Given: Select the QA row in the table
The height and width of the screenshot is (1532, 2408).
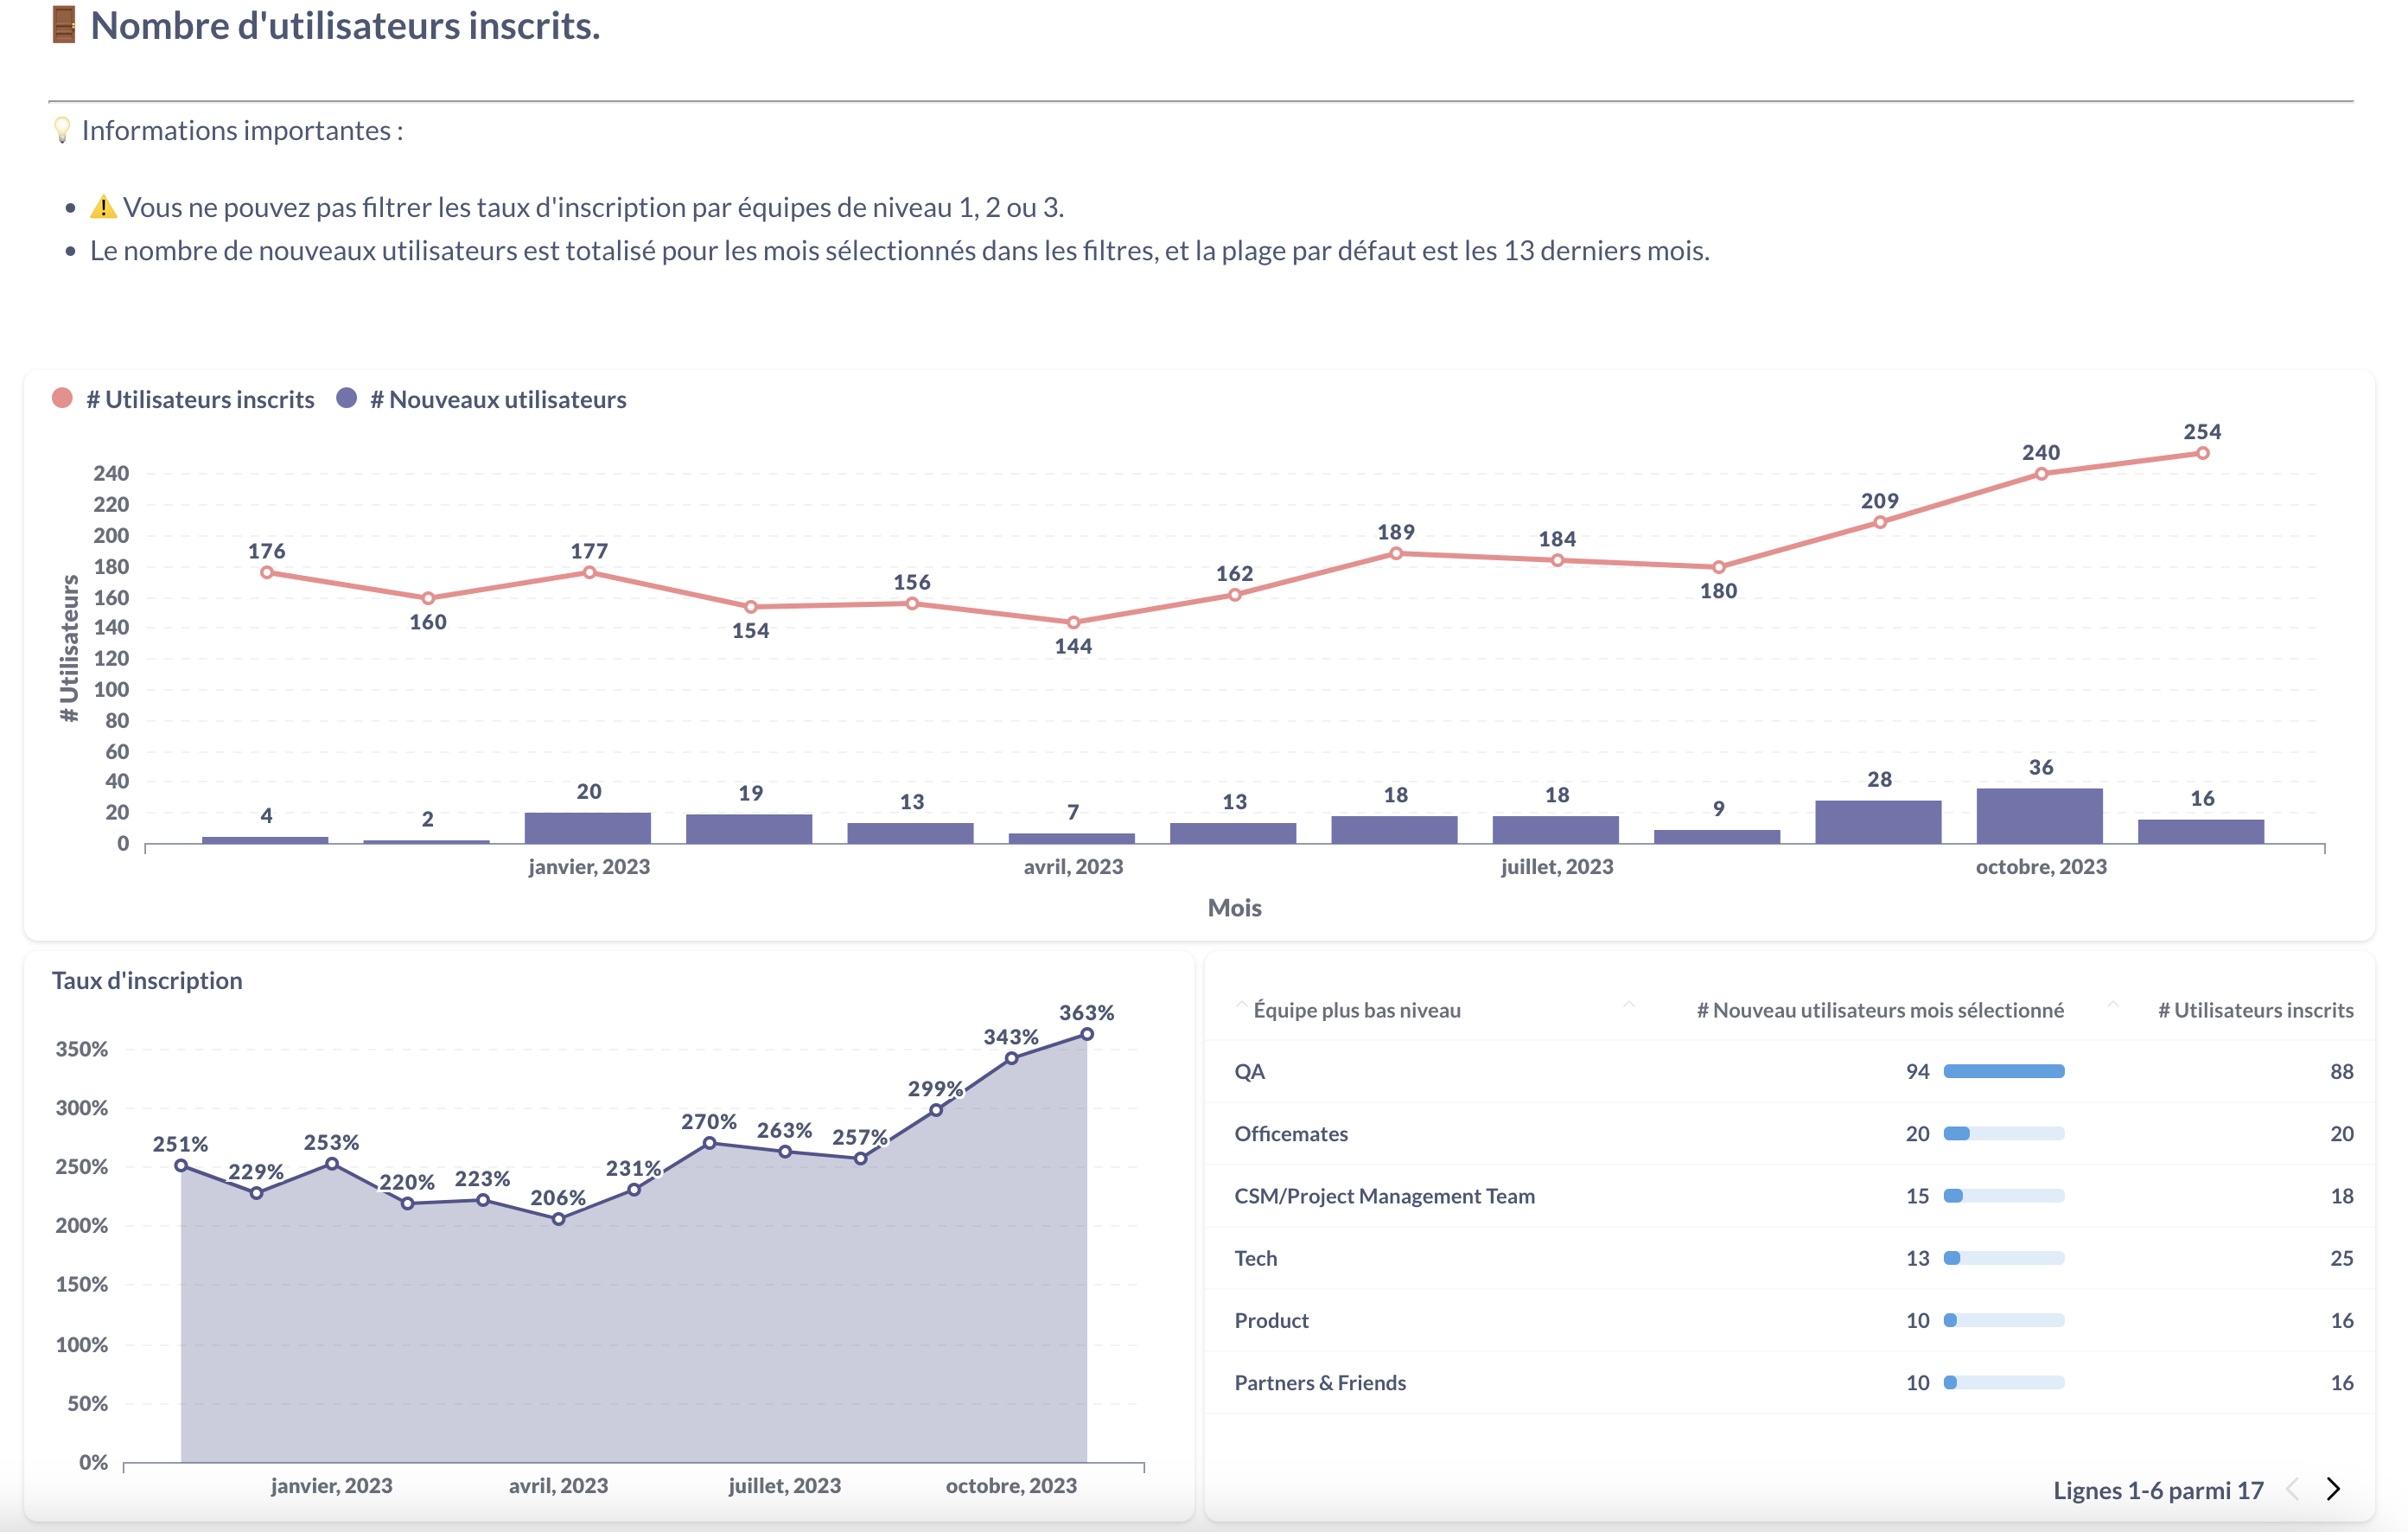Looking at the screenshot, I should (x=1250, y=1071).
